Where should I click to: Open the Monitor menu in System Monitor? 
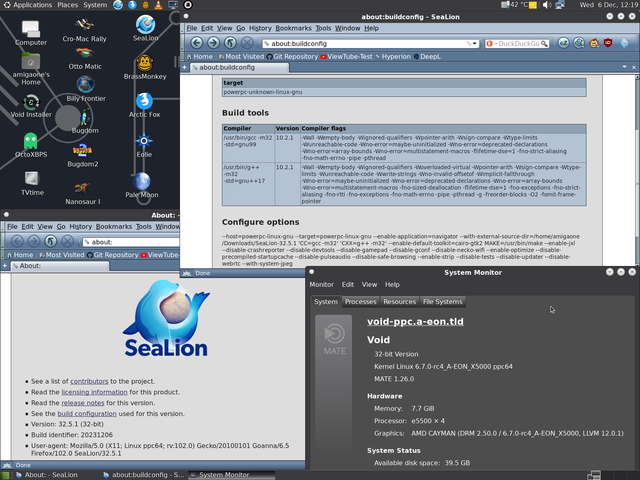coord(321,284)
